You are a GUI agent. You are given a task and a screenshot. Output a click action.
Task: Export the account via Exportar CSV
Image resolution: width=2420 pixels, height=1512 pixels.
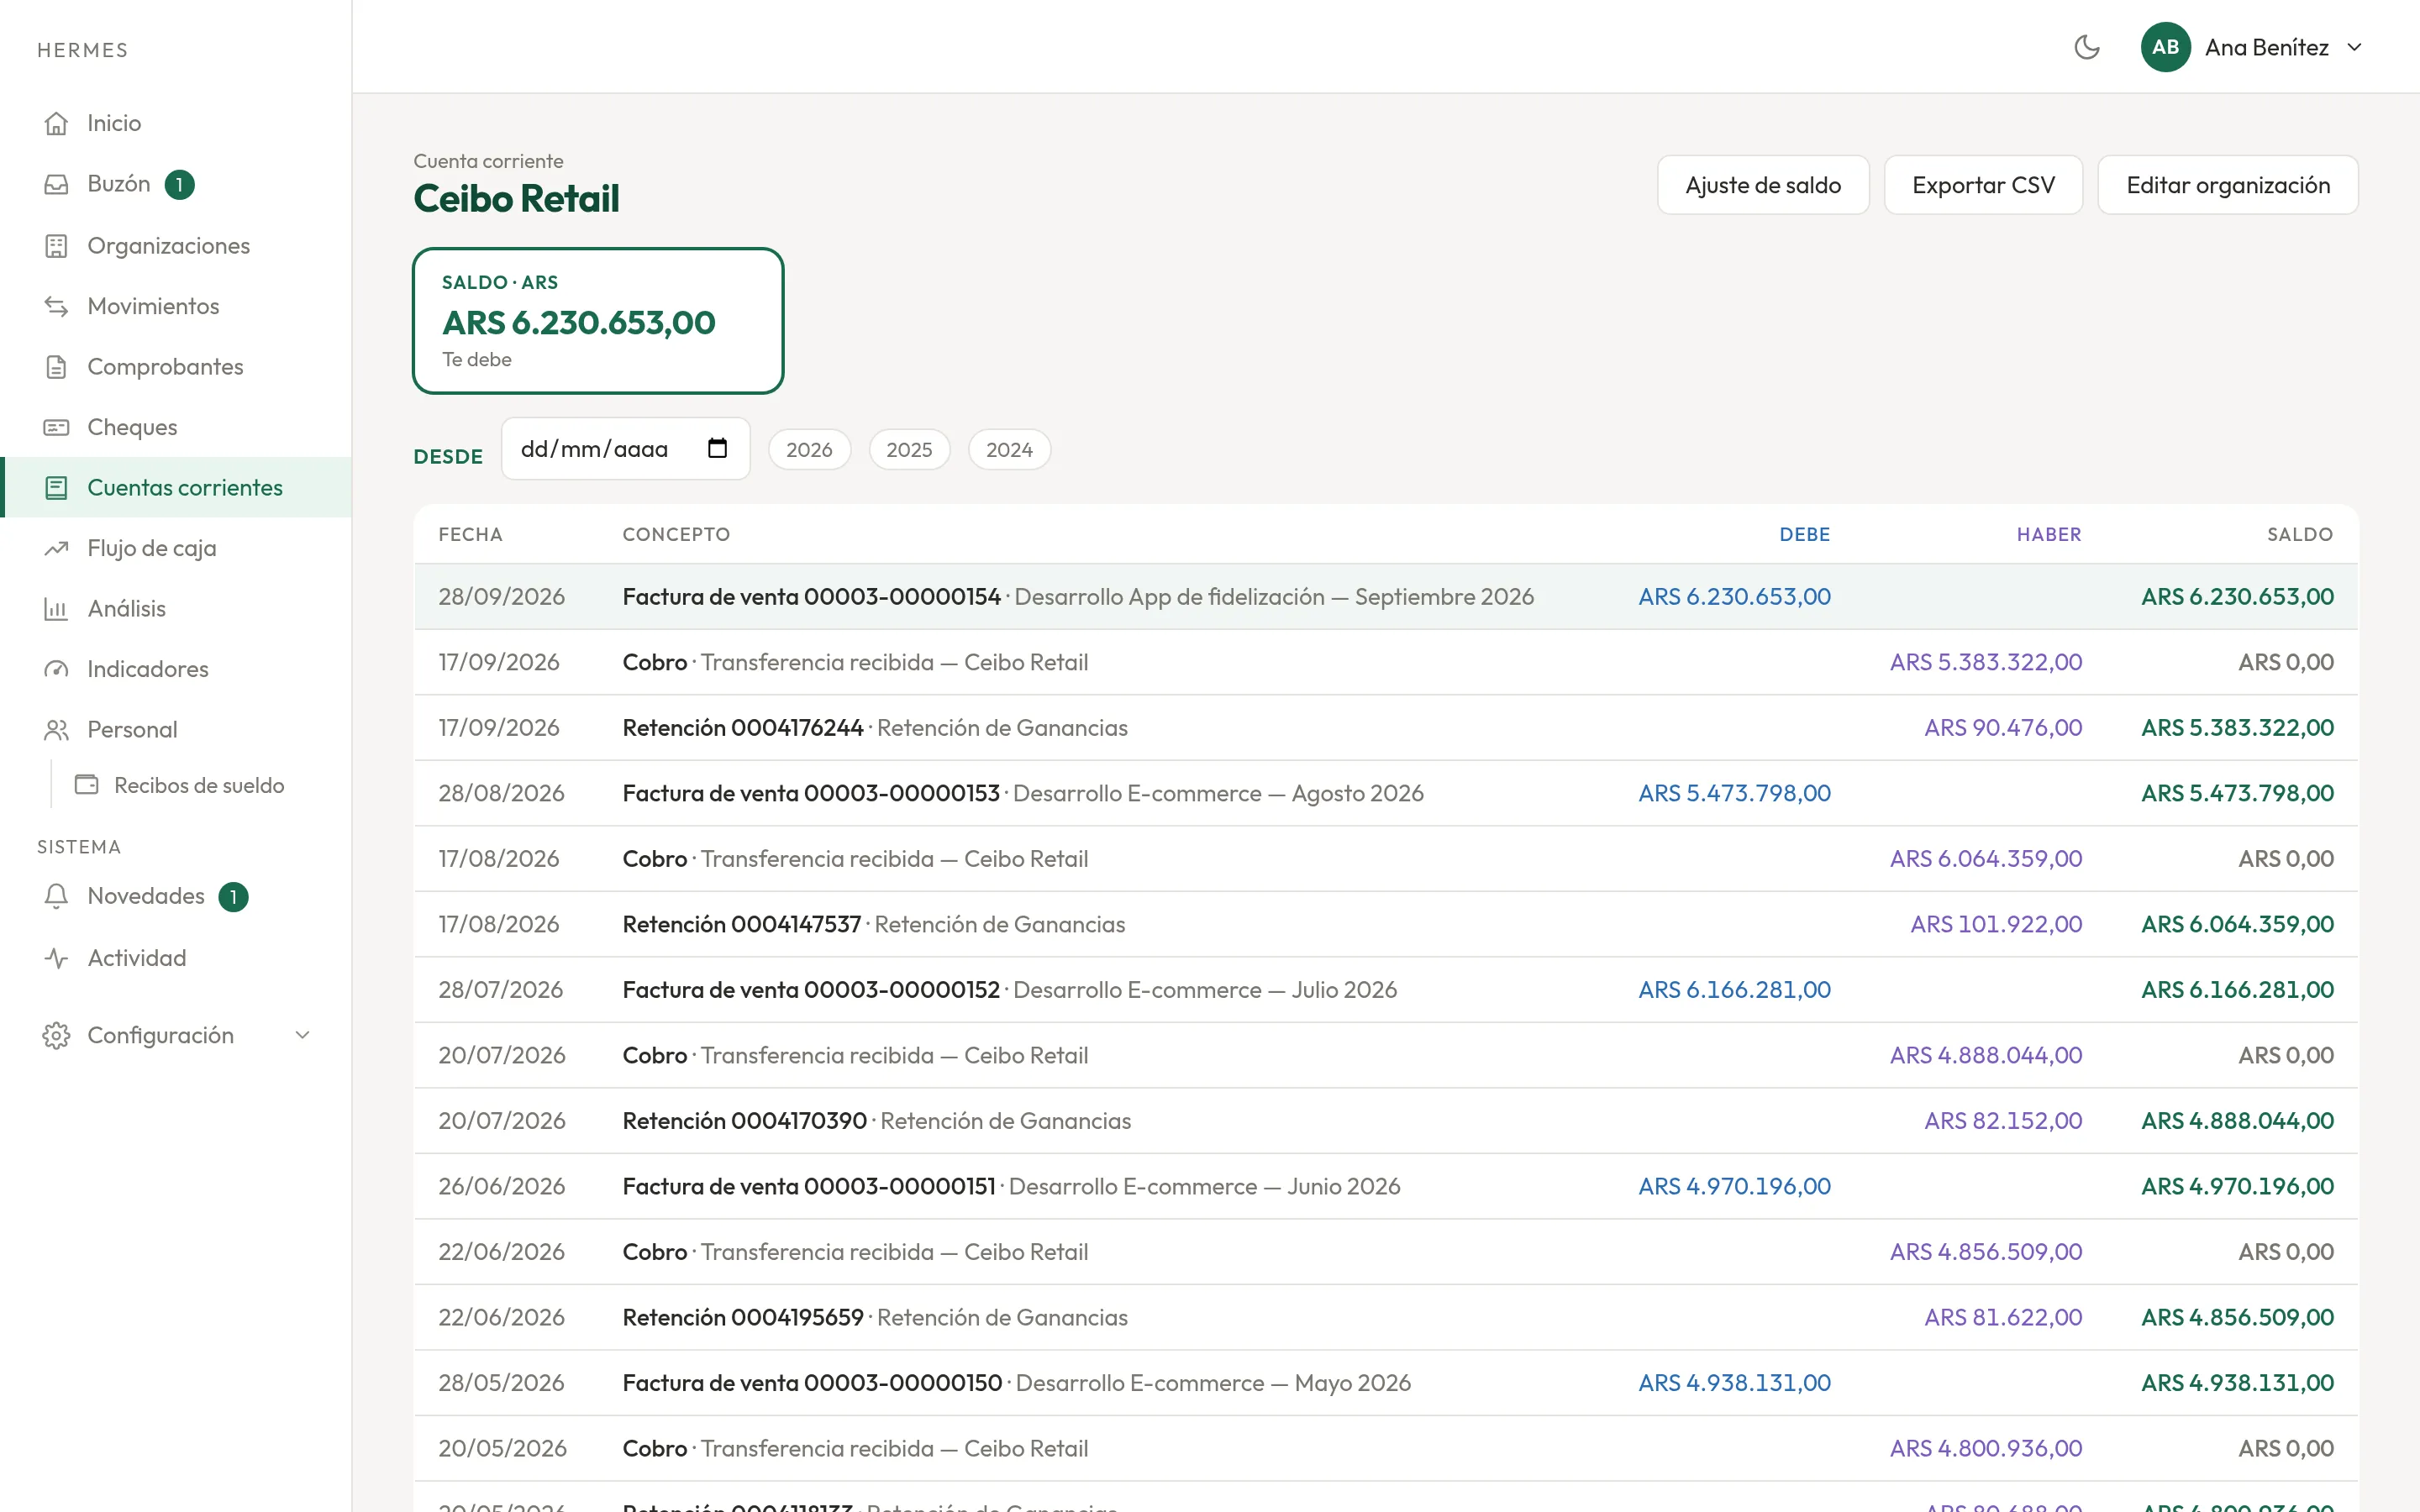pos(1983,185)
